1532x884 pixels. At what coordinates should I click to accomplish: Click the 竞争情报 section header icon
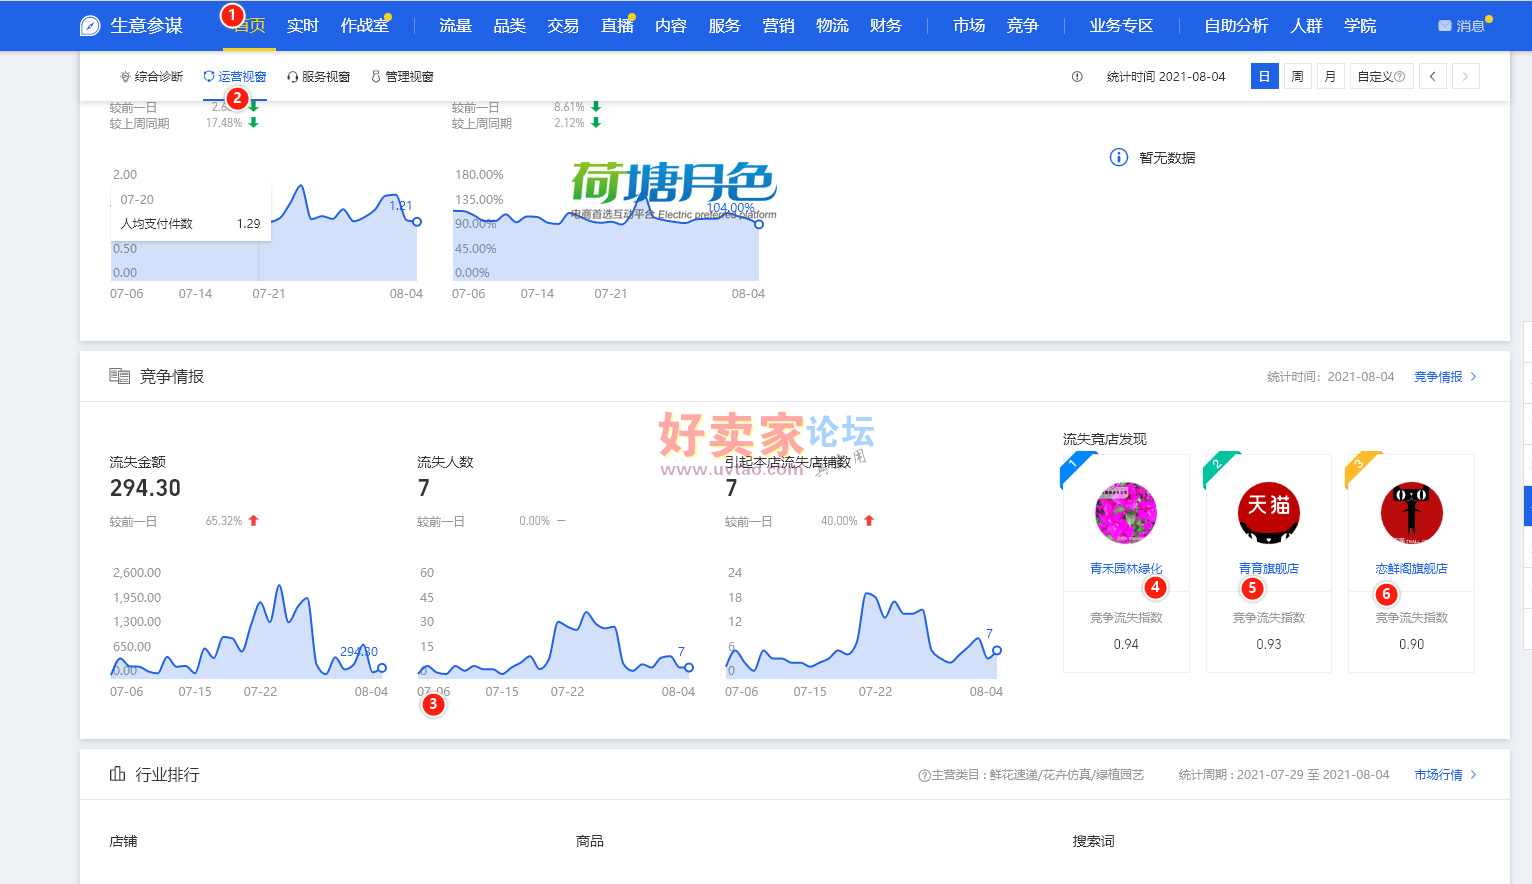(x=120, y=377)
